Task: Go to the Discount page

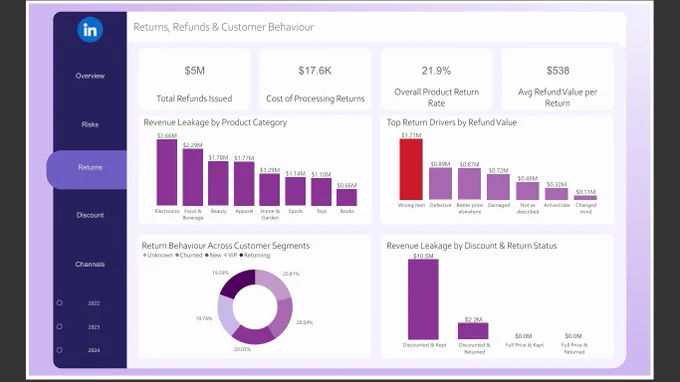Action: [90, 215]
